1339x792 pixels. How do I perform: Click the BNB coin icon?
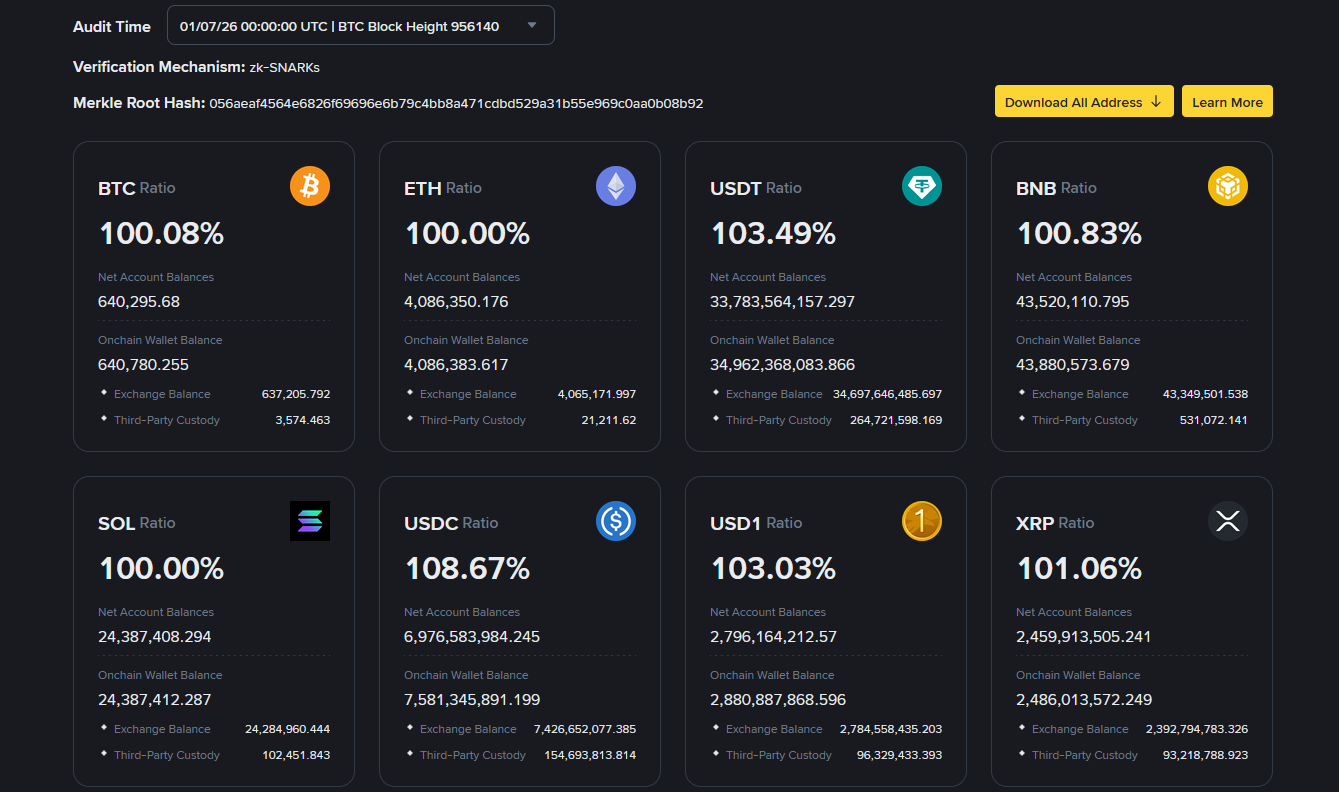tap(1228, 186)
